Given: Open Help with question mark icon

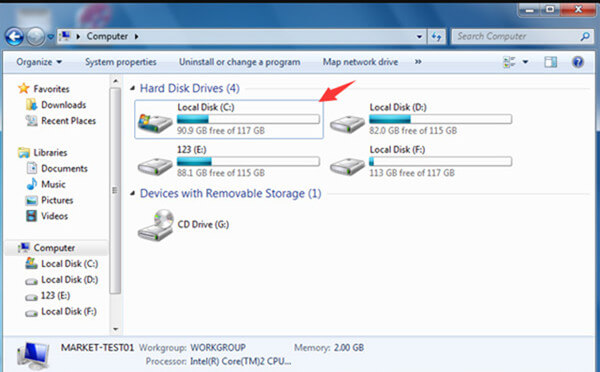Looking at the screenshot, I should [x=578, y=62].
